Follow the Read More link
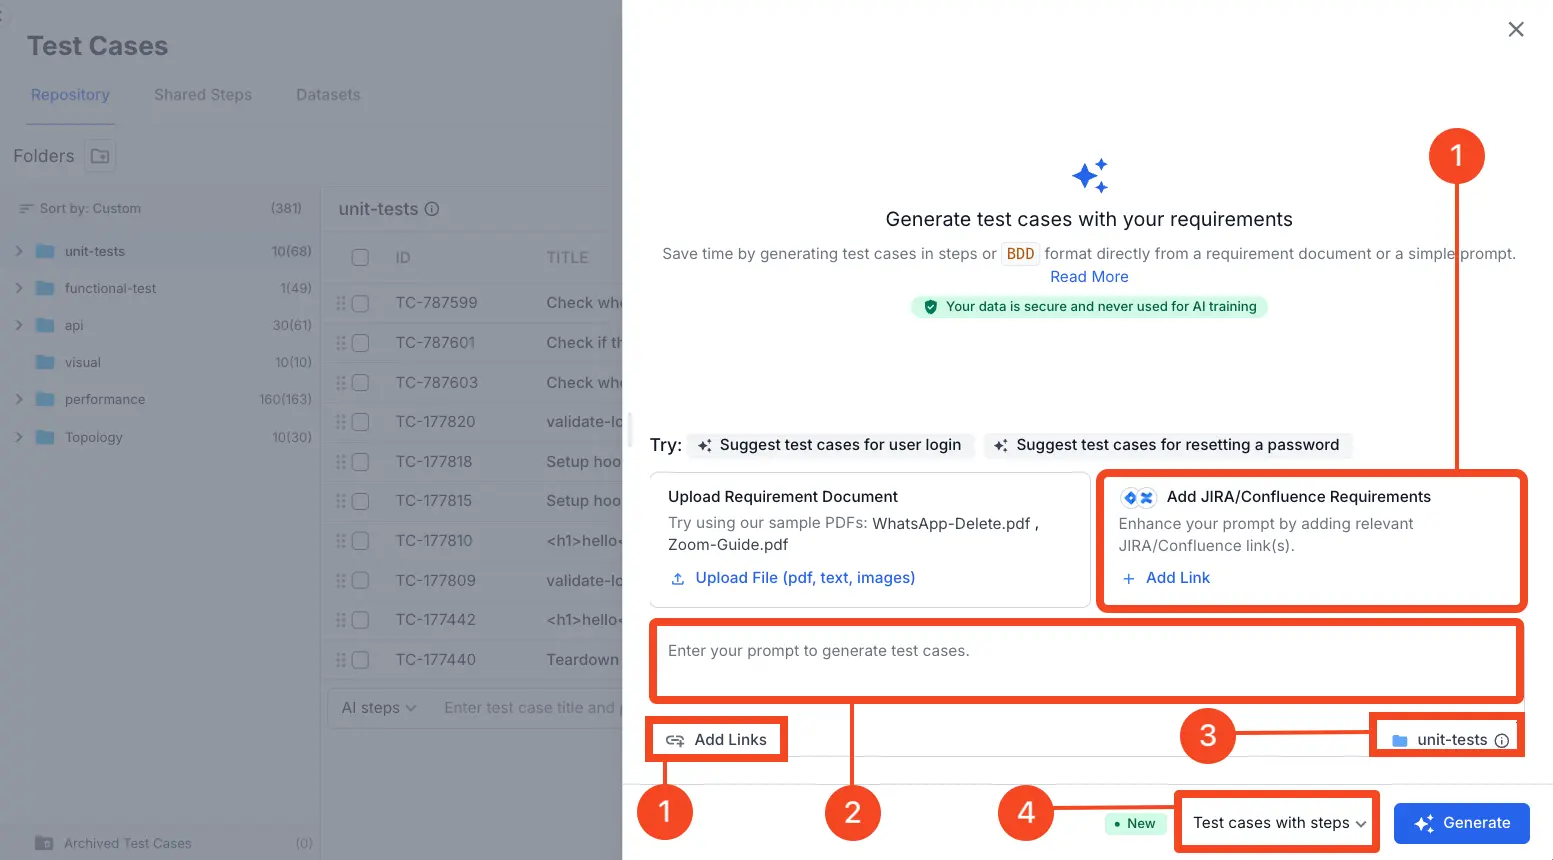This screenshot has height=860, width=1553. click(x=1089, y=277)
